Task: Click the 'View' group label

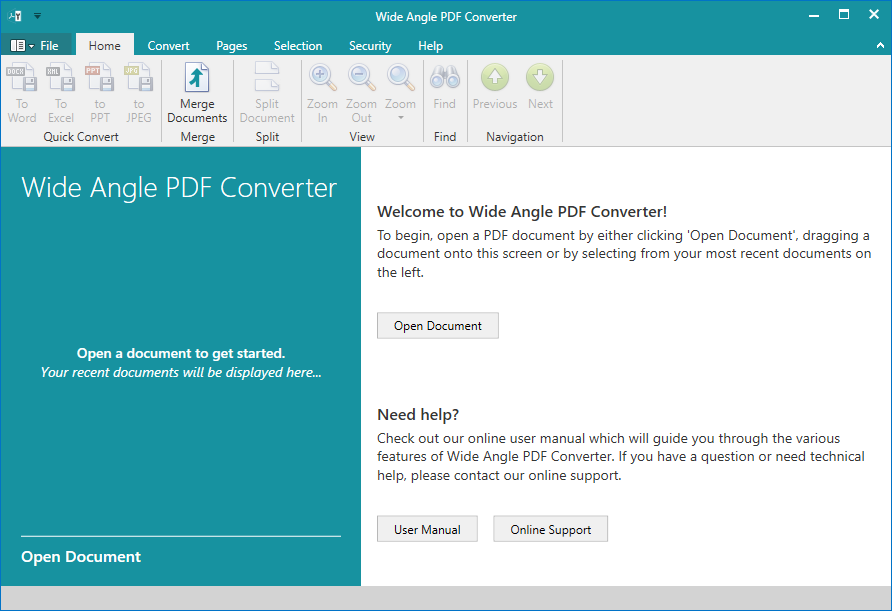Action: click(x=362, y=137)
